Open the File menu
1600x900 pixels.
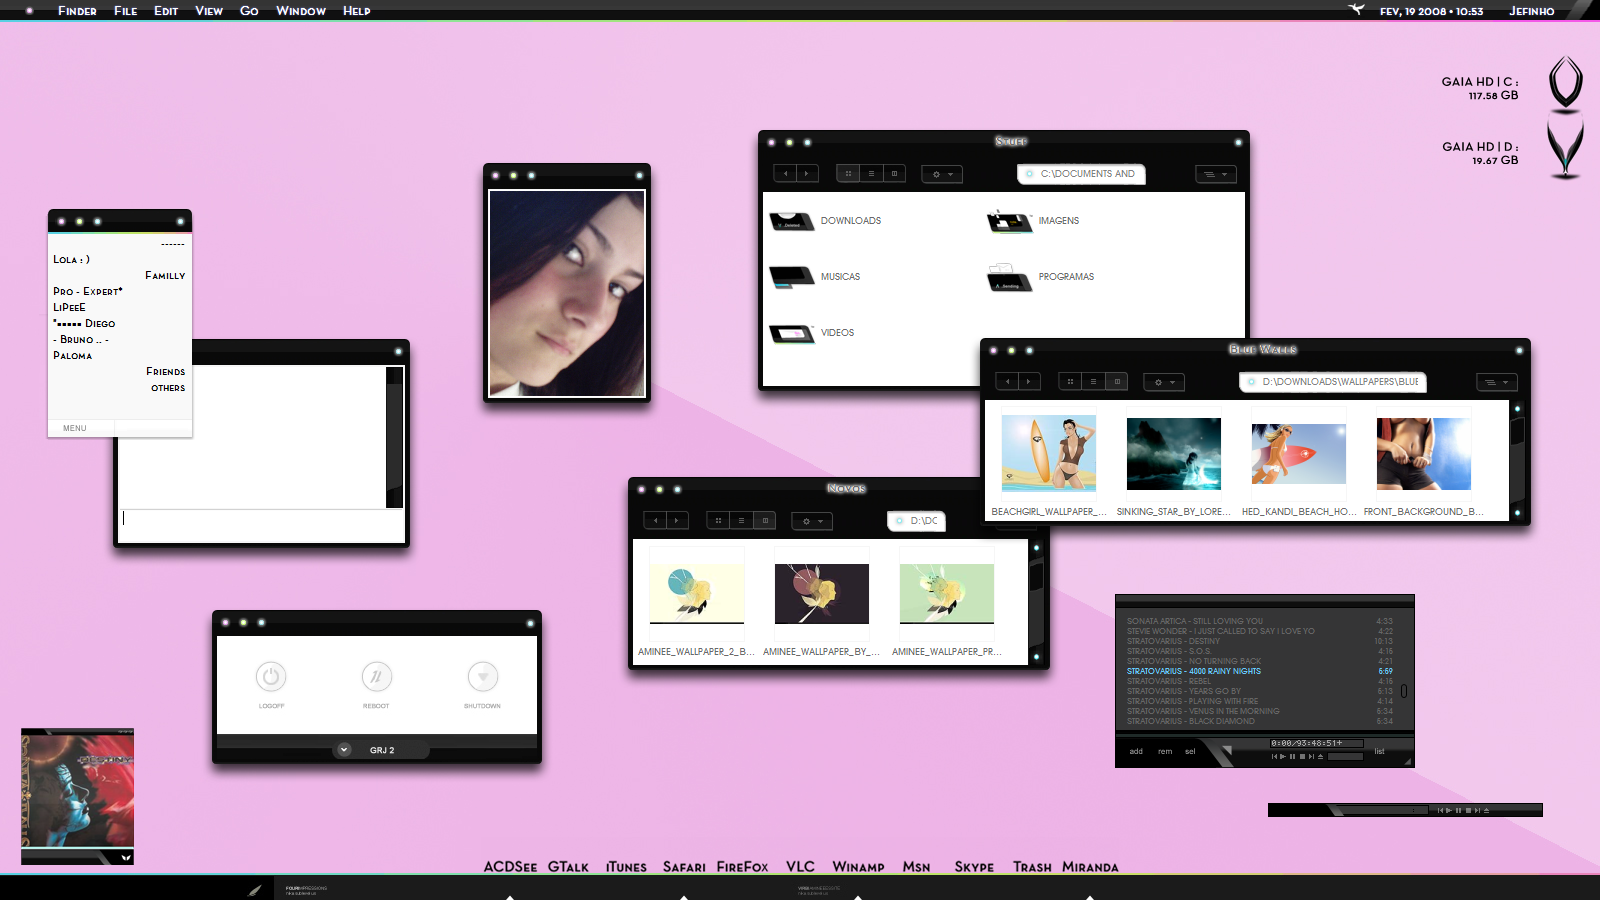click(x=126, y=11)
